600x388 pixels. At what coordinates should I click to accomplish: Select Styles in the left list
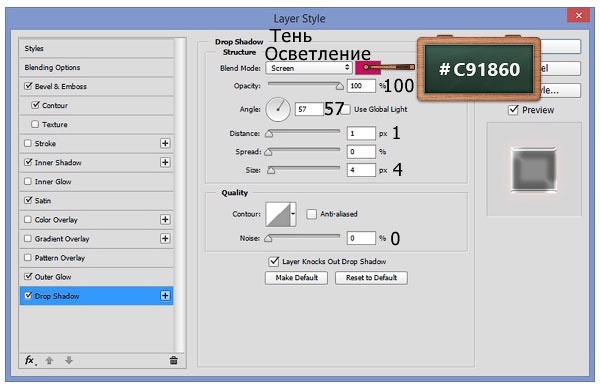click(96, 49)
